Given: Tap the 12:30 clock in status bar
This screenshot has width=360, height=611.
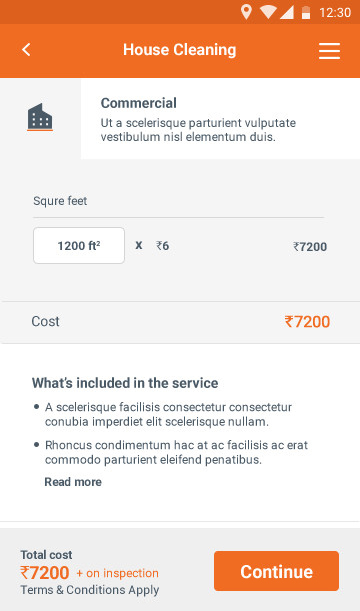Looking at the screenshot, I should (x=335, y=12).
